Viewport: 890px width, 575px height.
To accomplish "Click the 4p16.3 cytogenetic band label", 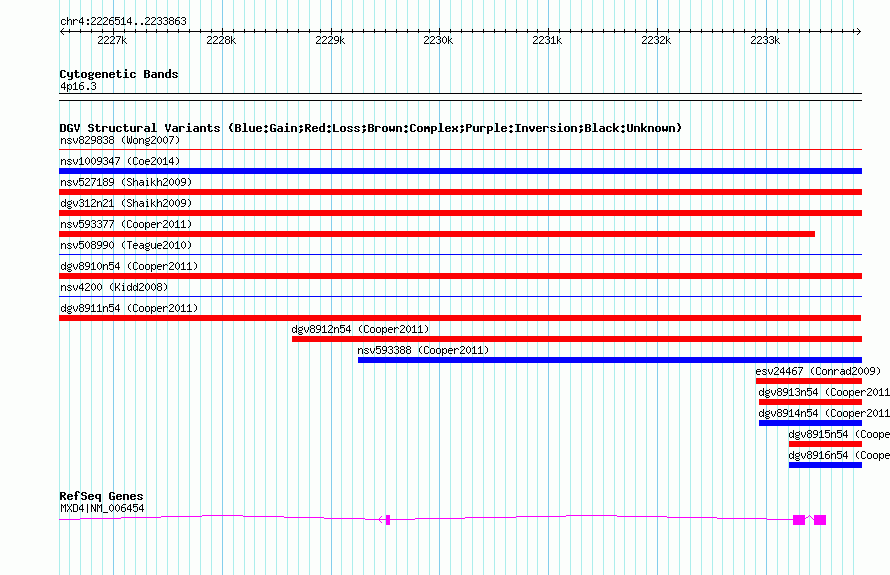I will [78, 87].
